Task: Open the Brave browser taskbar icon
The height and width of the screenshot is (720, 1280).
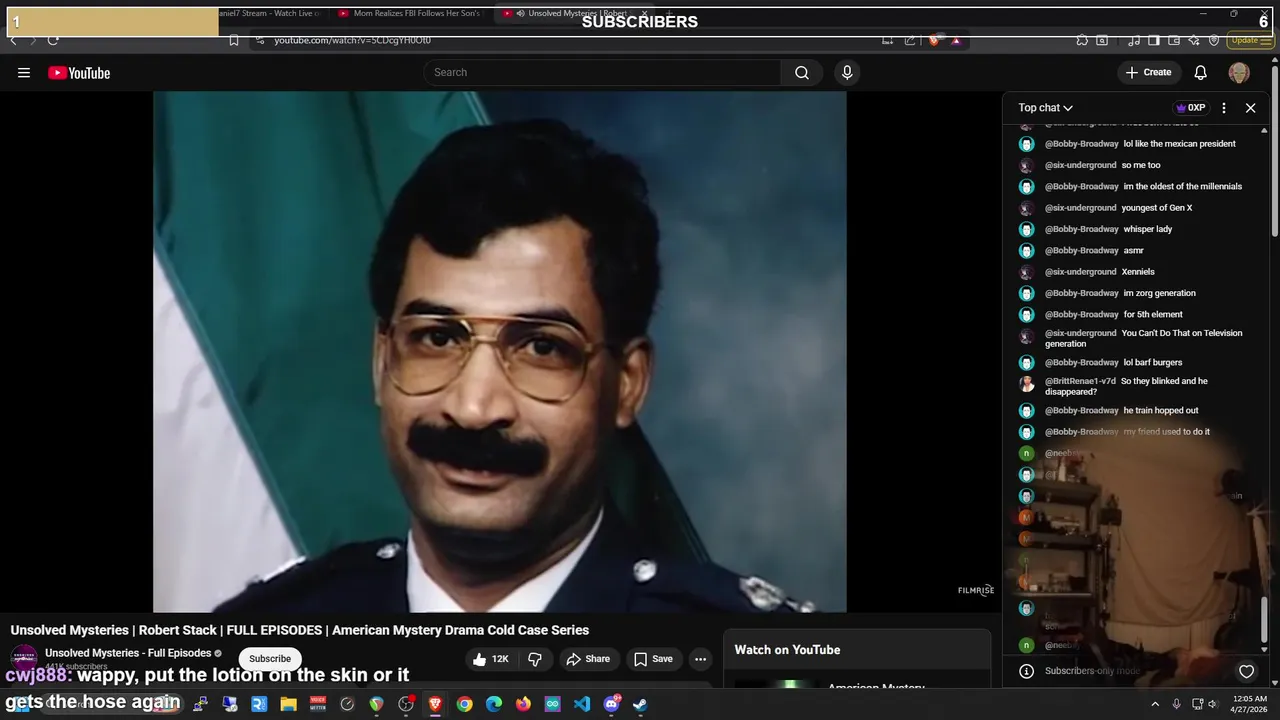Action: 435,704
